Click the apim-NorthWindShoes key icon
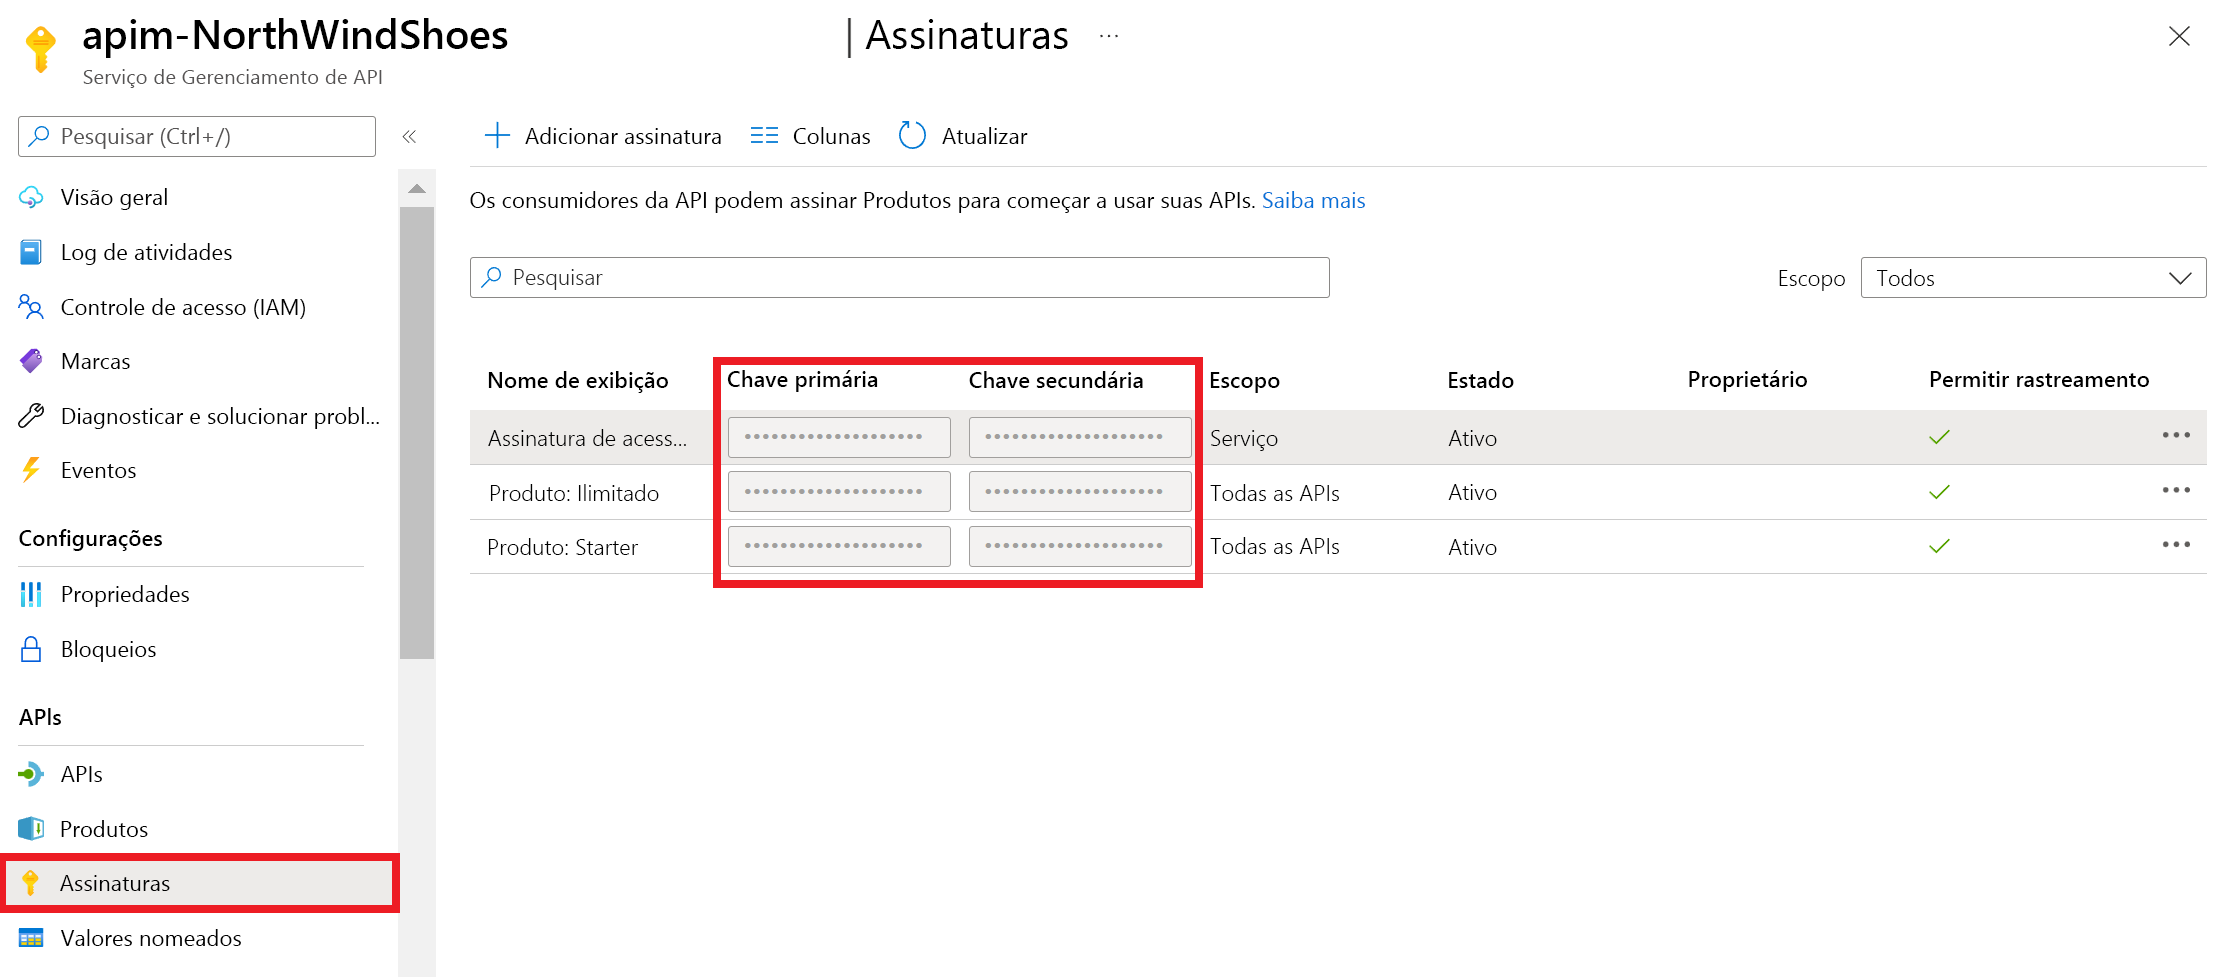This screenshot has width=2236, height=977. pyautogui.click(x=40, y=50)
